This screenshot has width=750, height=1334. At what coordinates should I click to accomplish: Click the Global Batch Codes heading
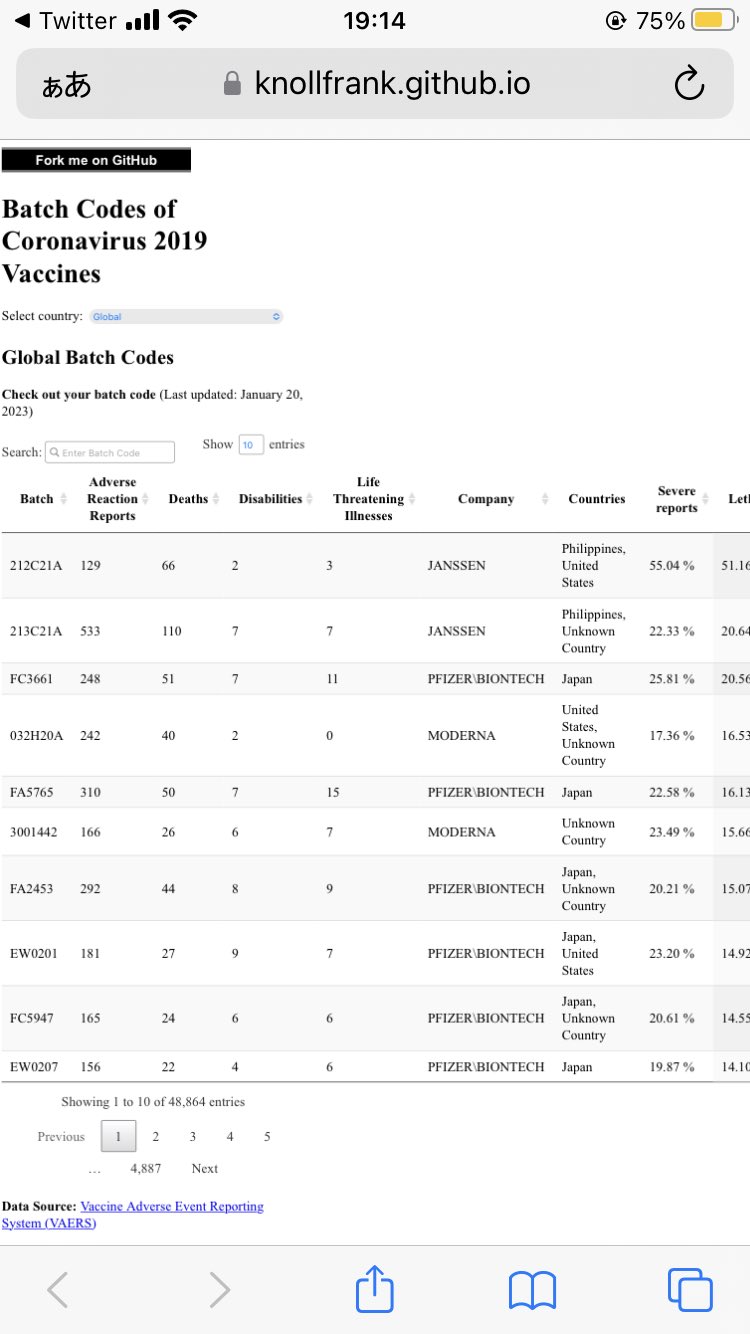coord(88,357)
